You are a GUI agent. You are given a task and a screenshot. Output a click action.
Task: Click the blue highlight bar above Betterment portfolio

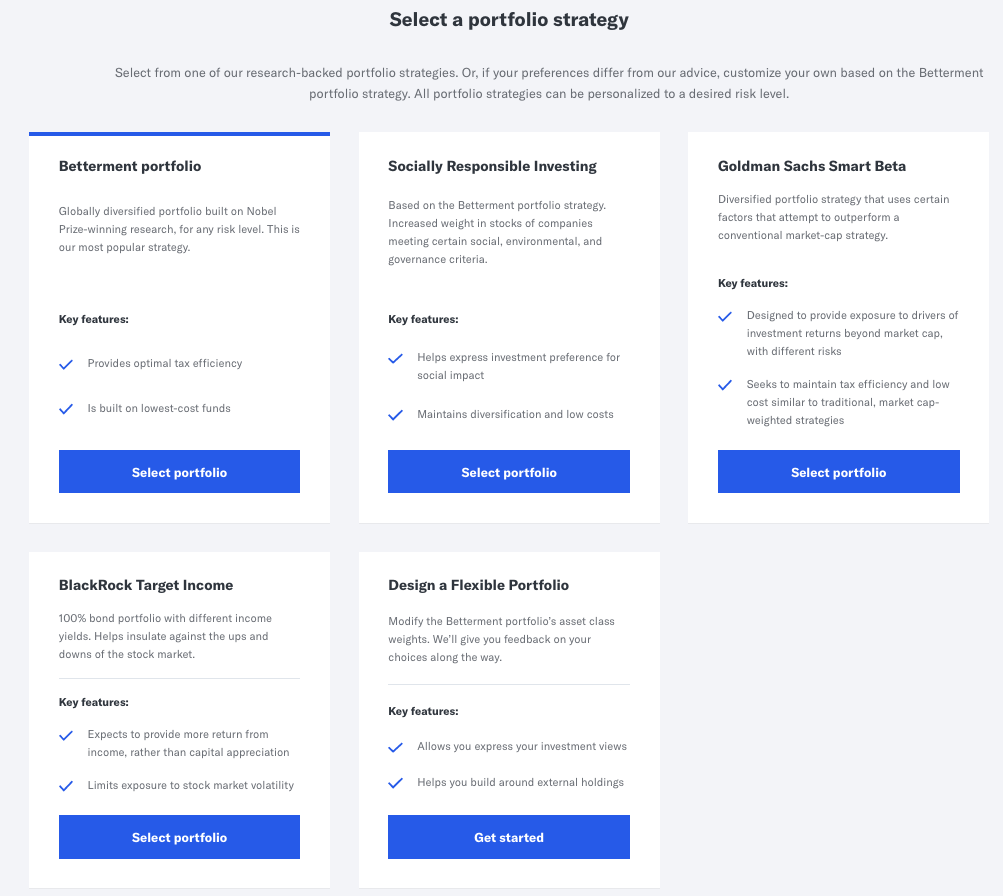click(179, 133)
